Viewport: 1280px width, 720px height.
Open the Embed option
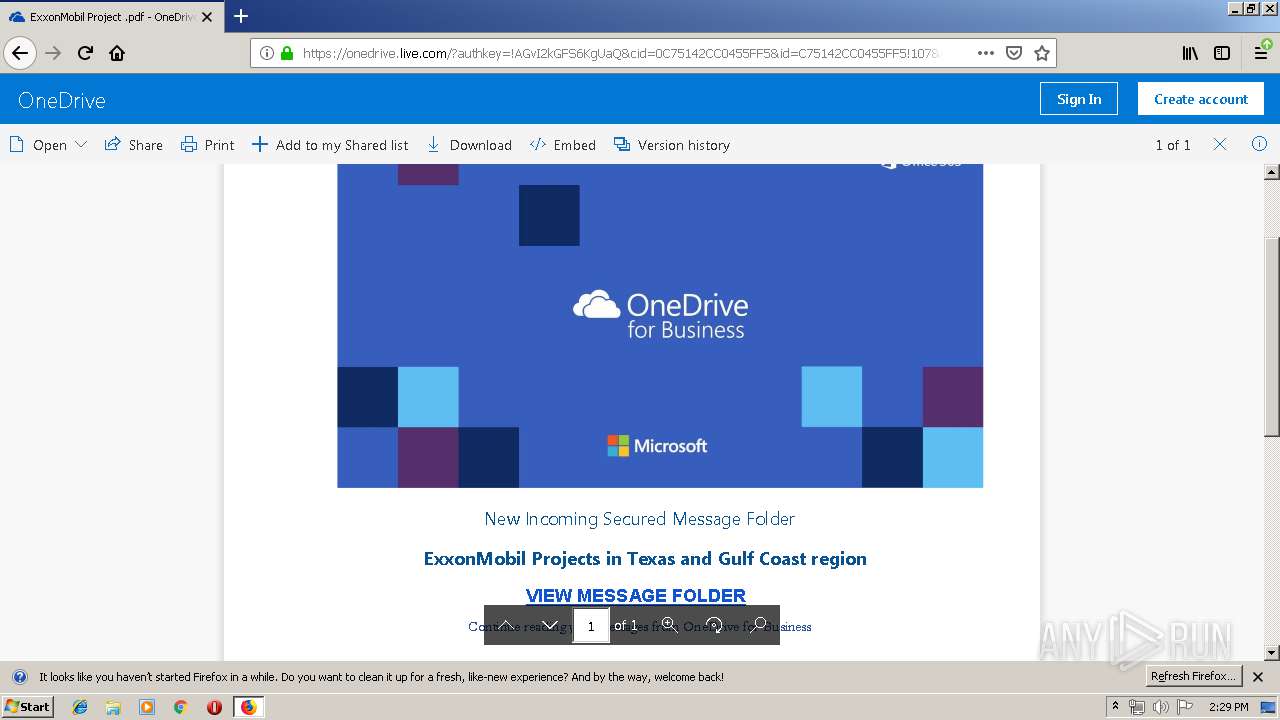[x=563, y=145]
